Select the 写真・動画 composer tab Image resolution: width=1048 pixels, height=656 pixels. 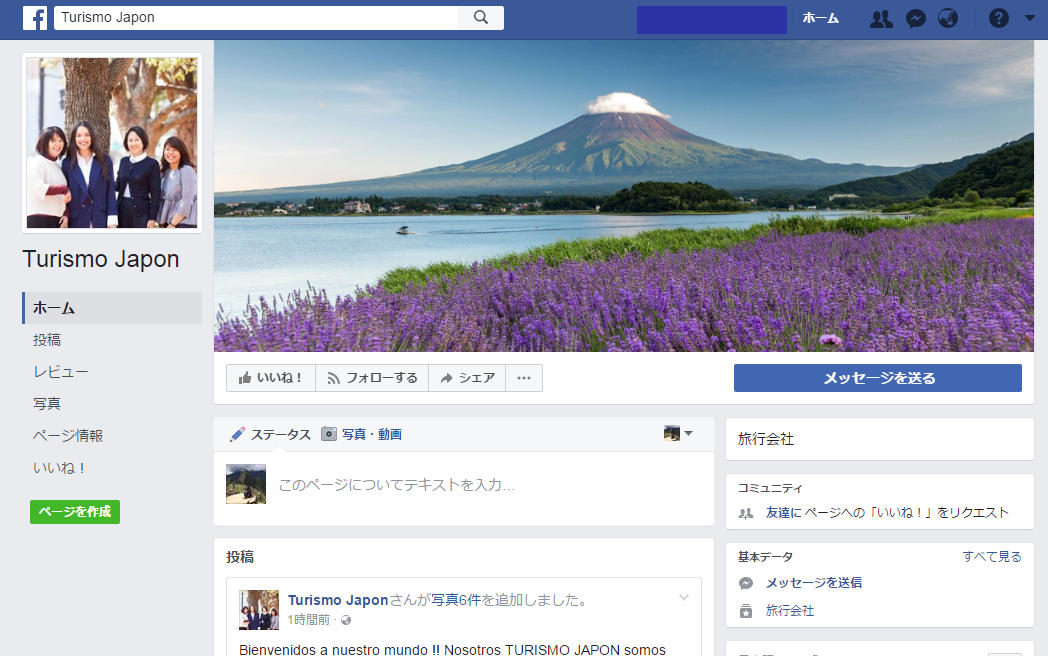pyautogui.click(x=362, y=435)
